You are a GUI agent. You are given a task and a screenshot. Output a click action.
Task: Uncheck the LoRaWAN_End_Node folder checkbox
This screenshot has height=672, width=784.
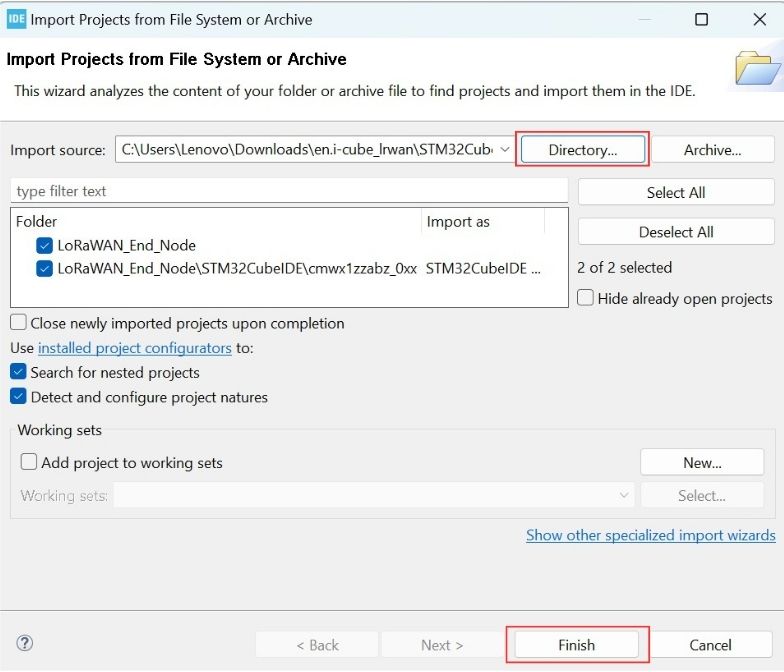pyautogui.click(x=44, y=245)
